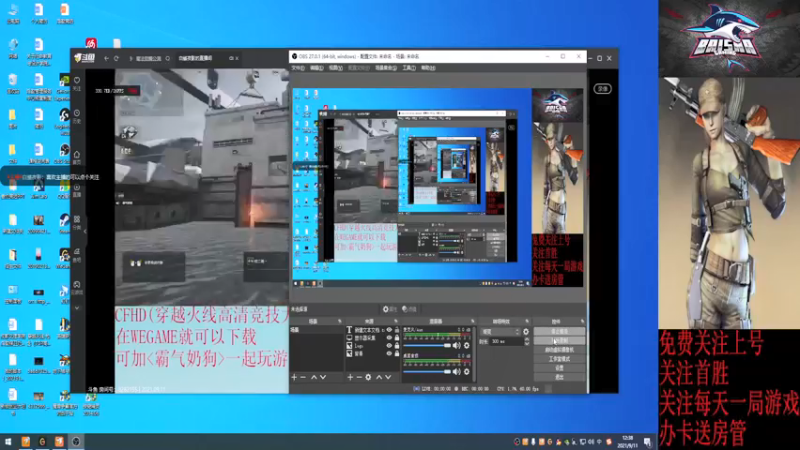Select the 场景 scene row in the Scenes list

[316, 330]
